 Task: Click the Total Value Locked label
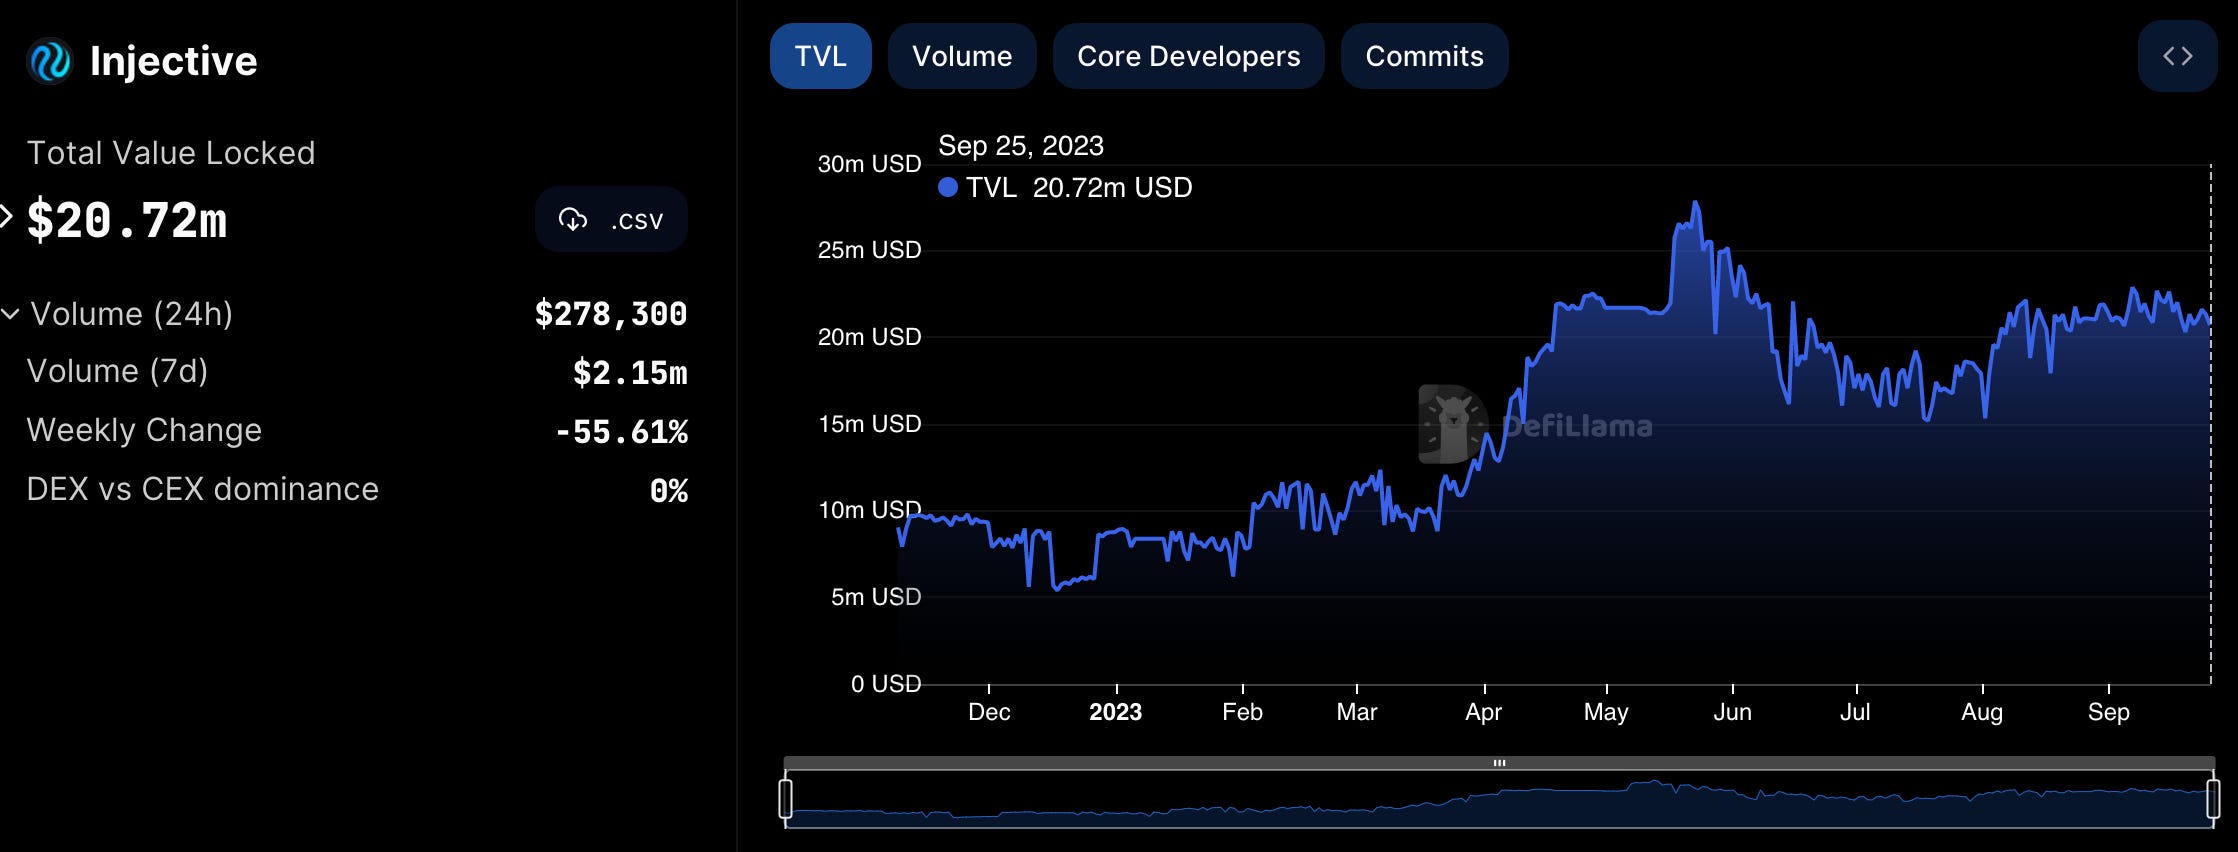[171, 153]
